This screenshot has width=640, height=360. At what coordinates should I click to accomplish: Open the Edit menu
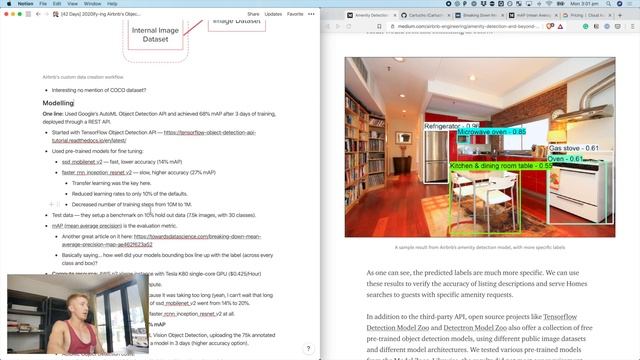57,4
